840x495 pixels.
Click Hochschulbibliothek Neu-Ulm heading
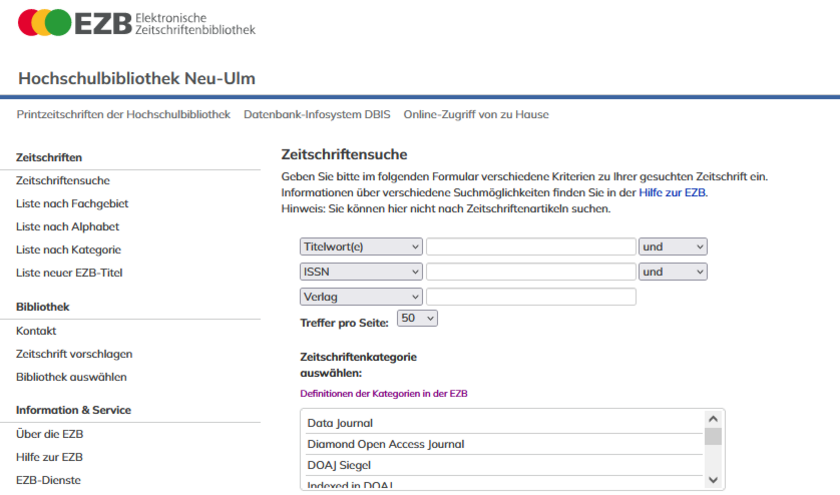(137, 79)
